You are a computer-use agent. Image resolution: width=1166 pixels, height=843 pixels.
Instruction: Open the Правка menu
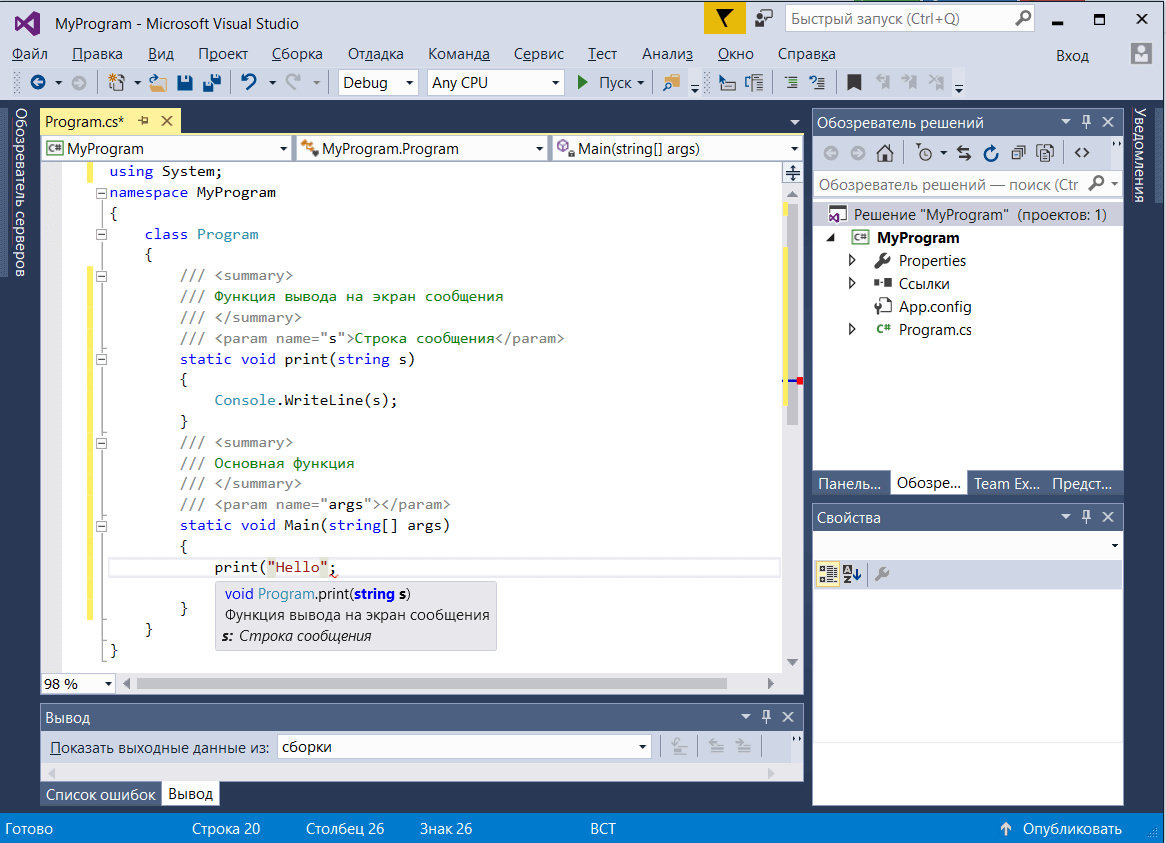pos(97,54)
